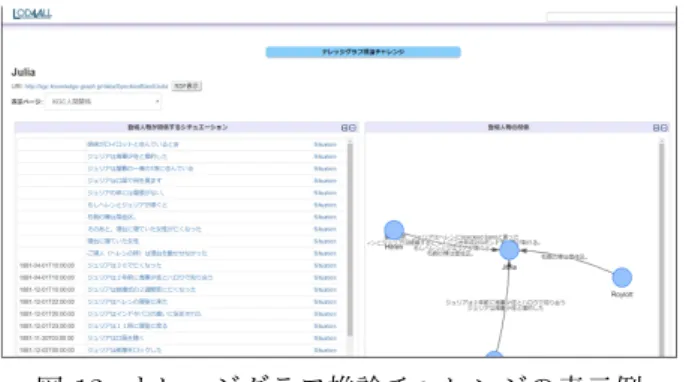
Task: Open Julia's URI link
Action: (x=96, y=86)
